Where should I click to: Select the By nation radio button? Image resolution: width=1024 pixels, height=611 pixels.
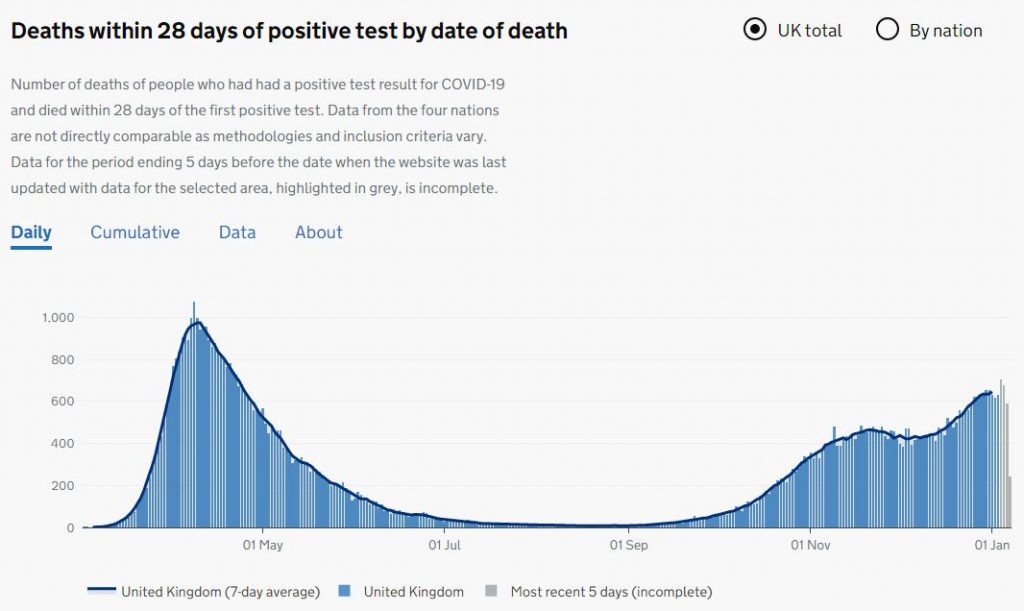pyautogui.click(x=887, y=30)
